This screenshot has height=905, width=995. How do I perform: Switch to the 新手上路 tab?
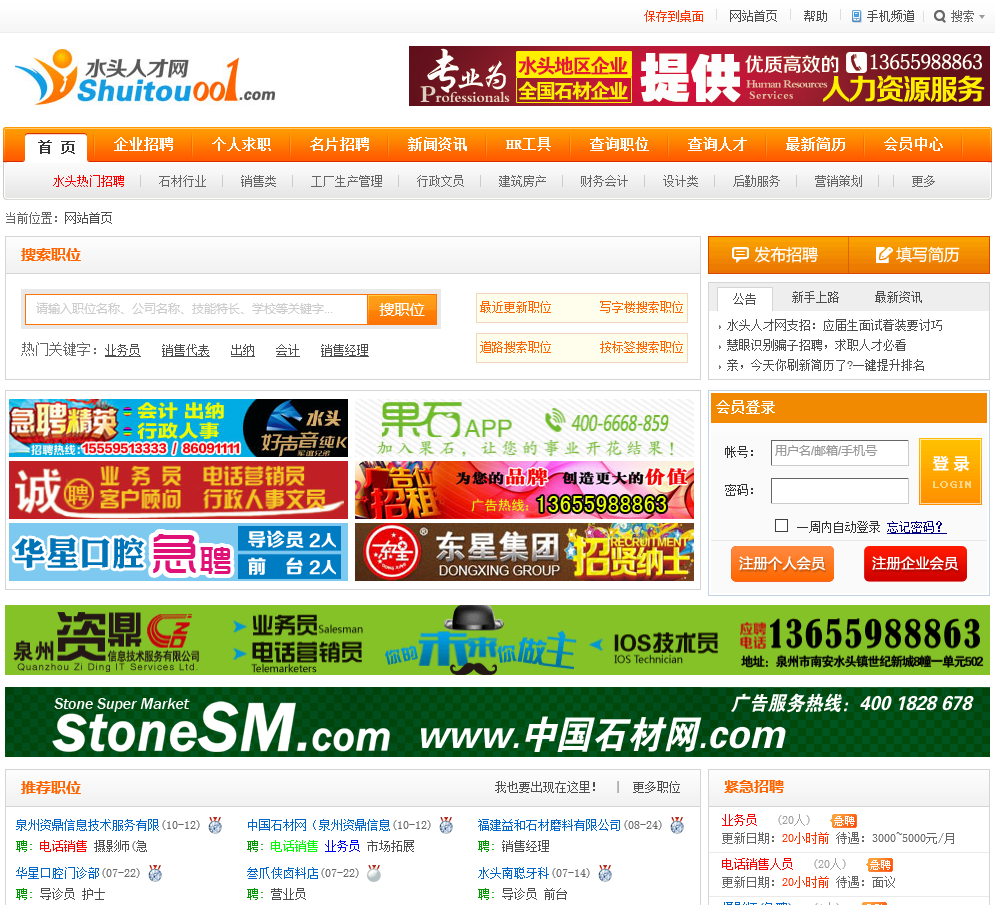[x=815, y=297]
